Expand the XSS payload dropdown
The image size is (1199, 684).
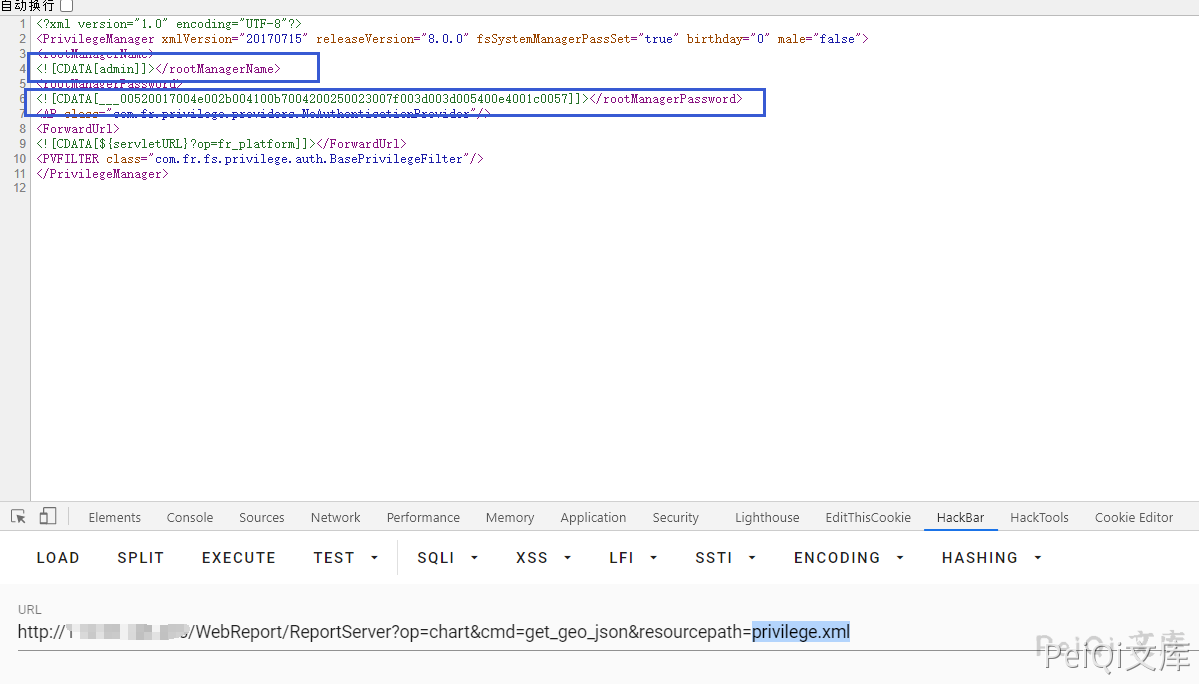point(543,558)
